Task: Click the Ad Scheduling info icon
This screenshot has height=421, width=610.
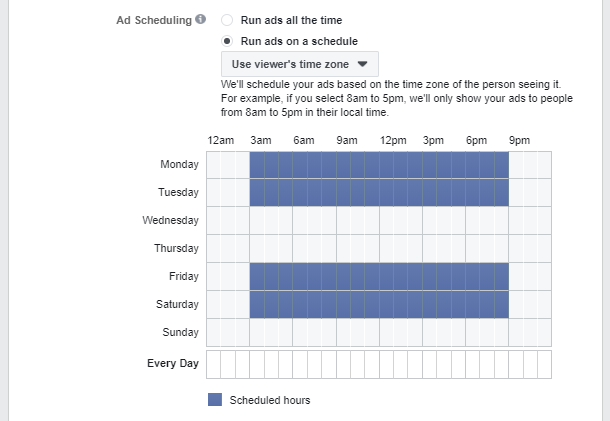Action: pos(200,19)
